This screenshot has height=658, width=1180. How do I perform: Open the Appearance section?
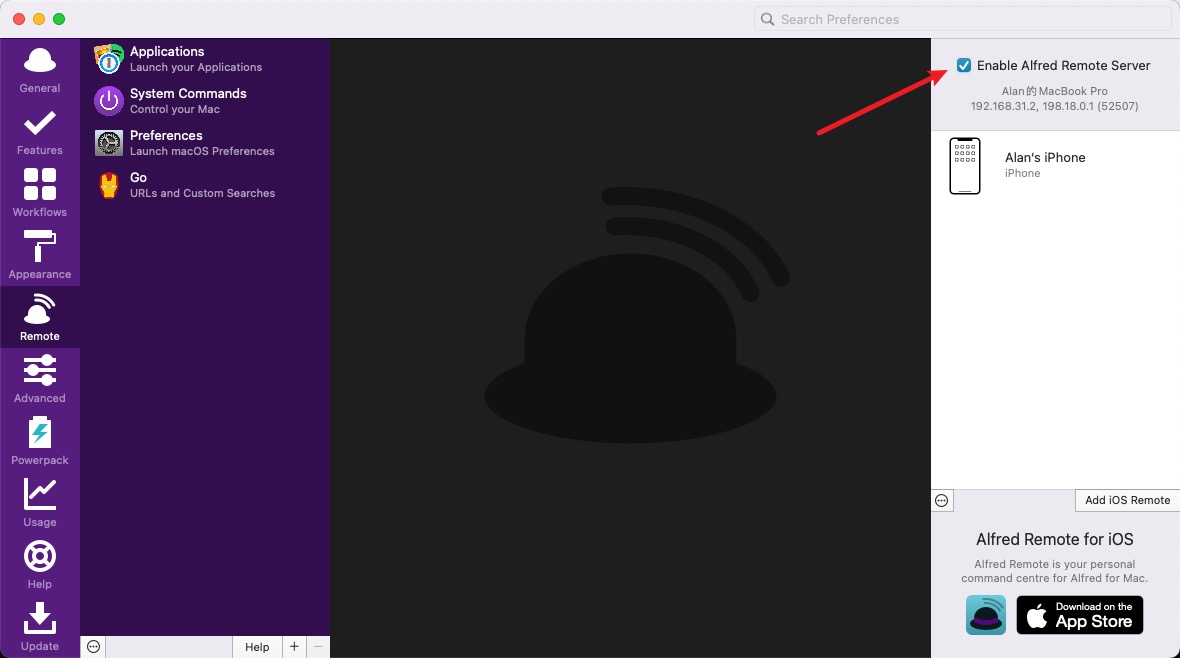click(40, 256)
